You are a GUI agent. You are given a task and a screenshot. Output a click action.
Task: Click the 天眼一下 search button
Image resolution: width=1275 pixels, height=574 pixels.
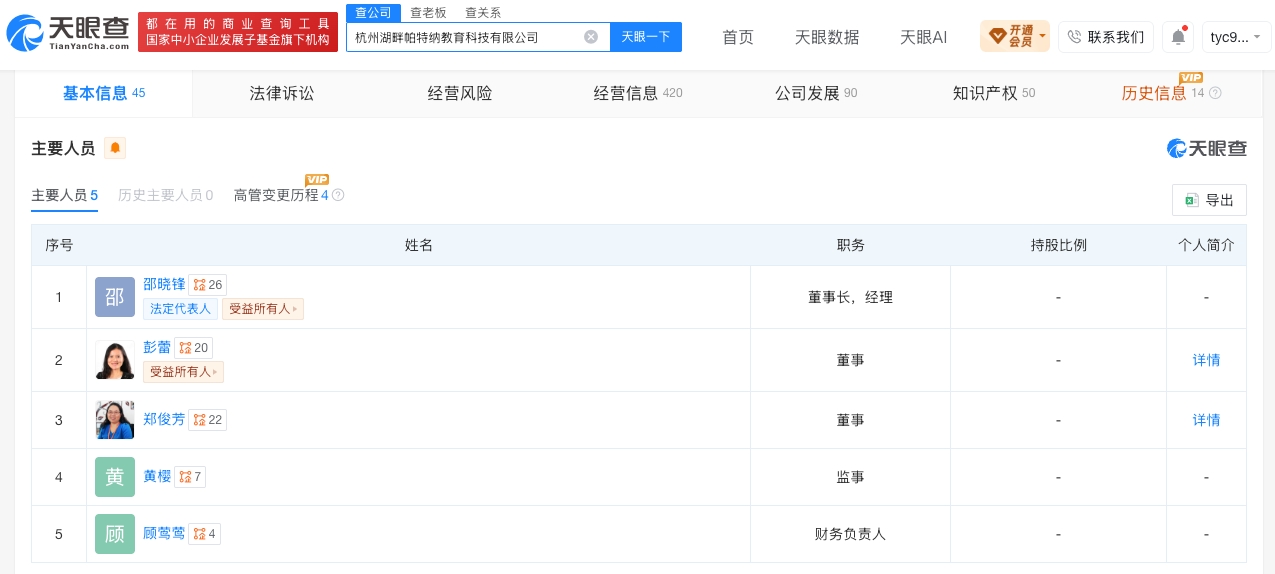pyautogui.click(x=646, y=37)
